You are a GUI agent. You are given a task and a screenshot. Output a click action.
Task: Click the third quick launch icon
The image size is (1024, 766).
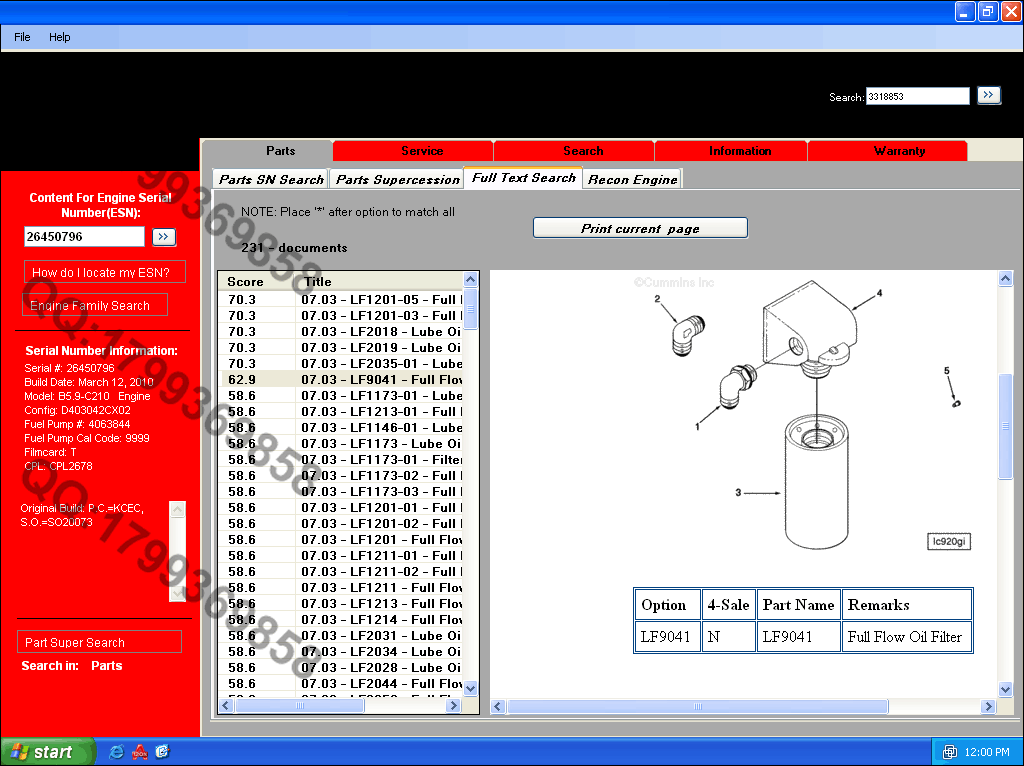[162, 751]
